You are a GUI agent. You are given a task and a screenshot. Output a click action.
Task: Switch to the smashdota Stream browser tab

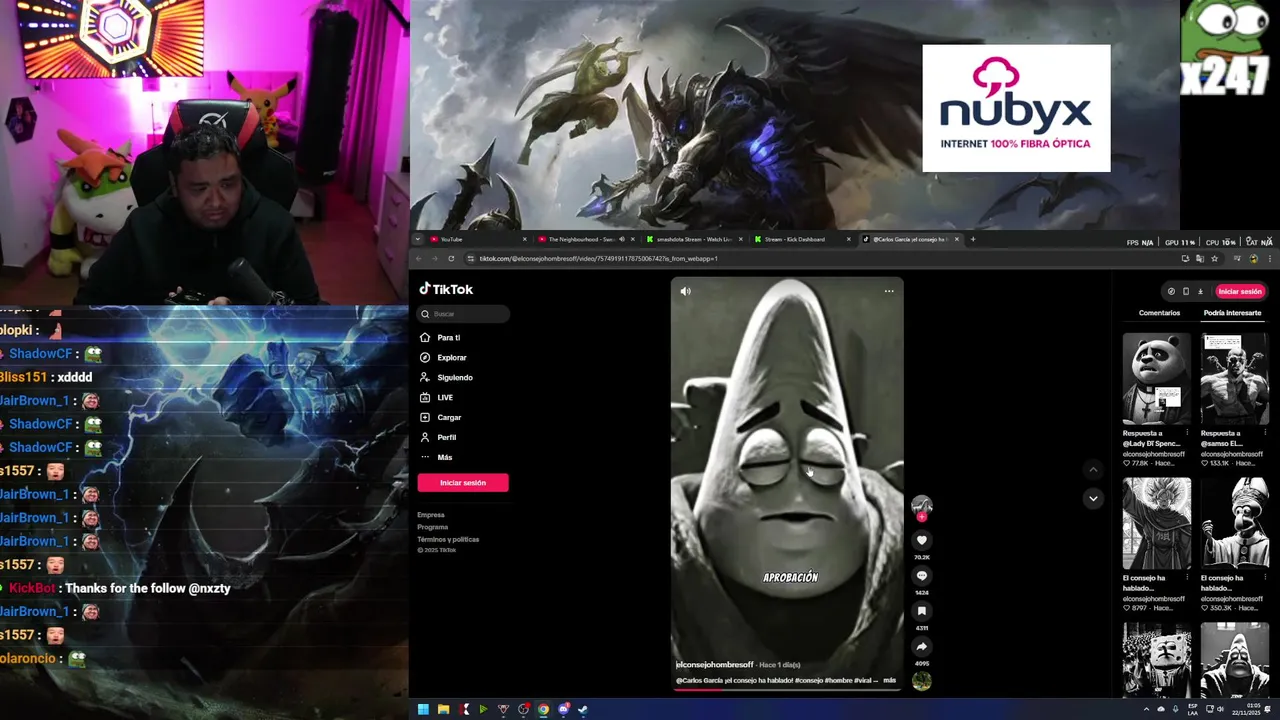(694, 240)
